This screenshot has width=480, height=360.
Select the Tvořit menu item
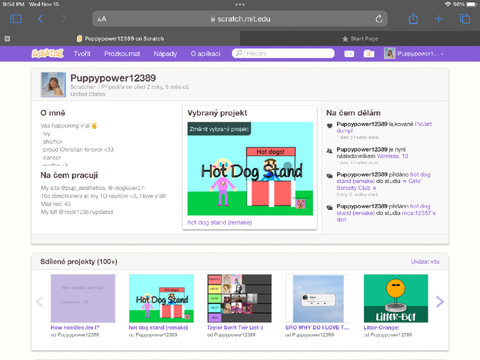[x=82, y=54]
